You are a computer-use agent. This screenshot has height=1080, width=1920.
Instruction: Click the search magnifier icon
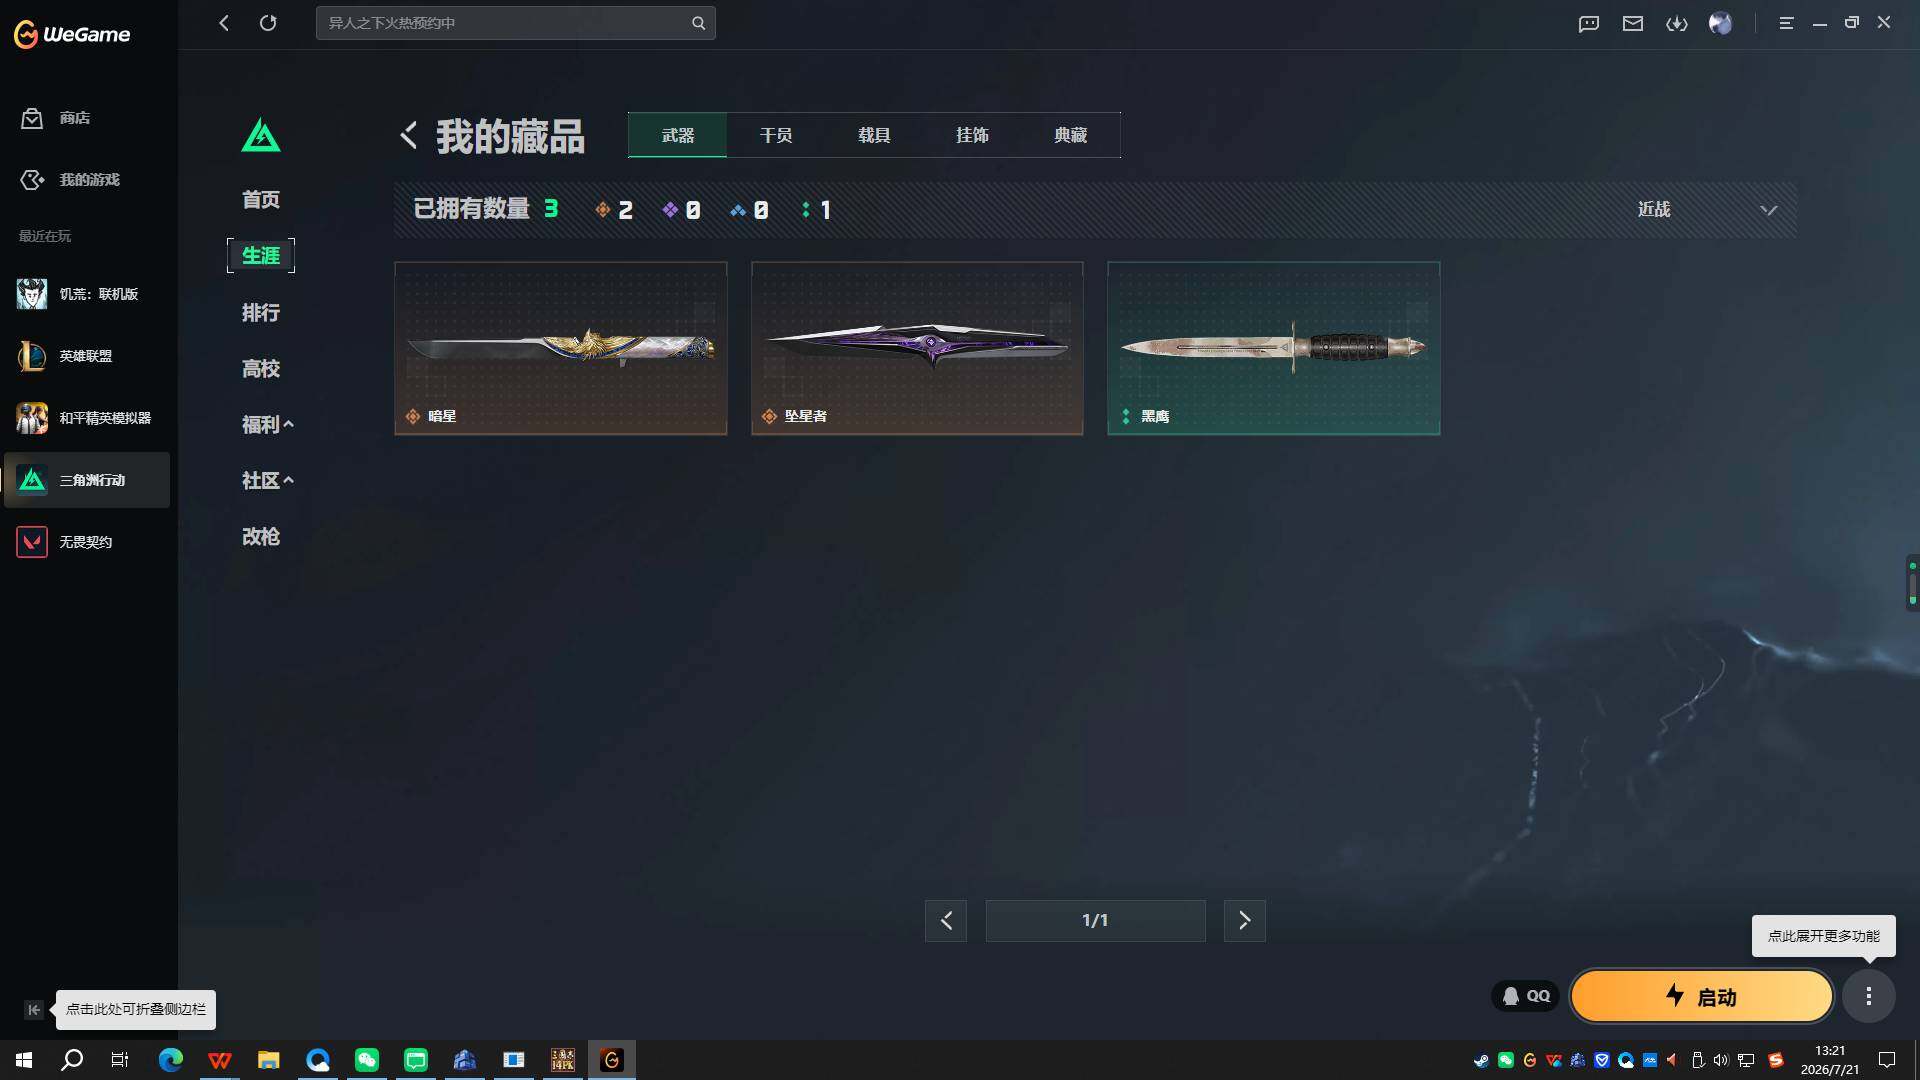698,23
